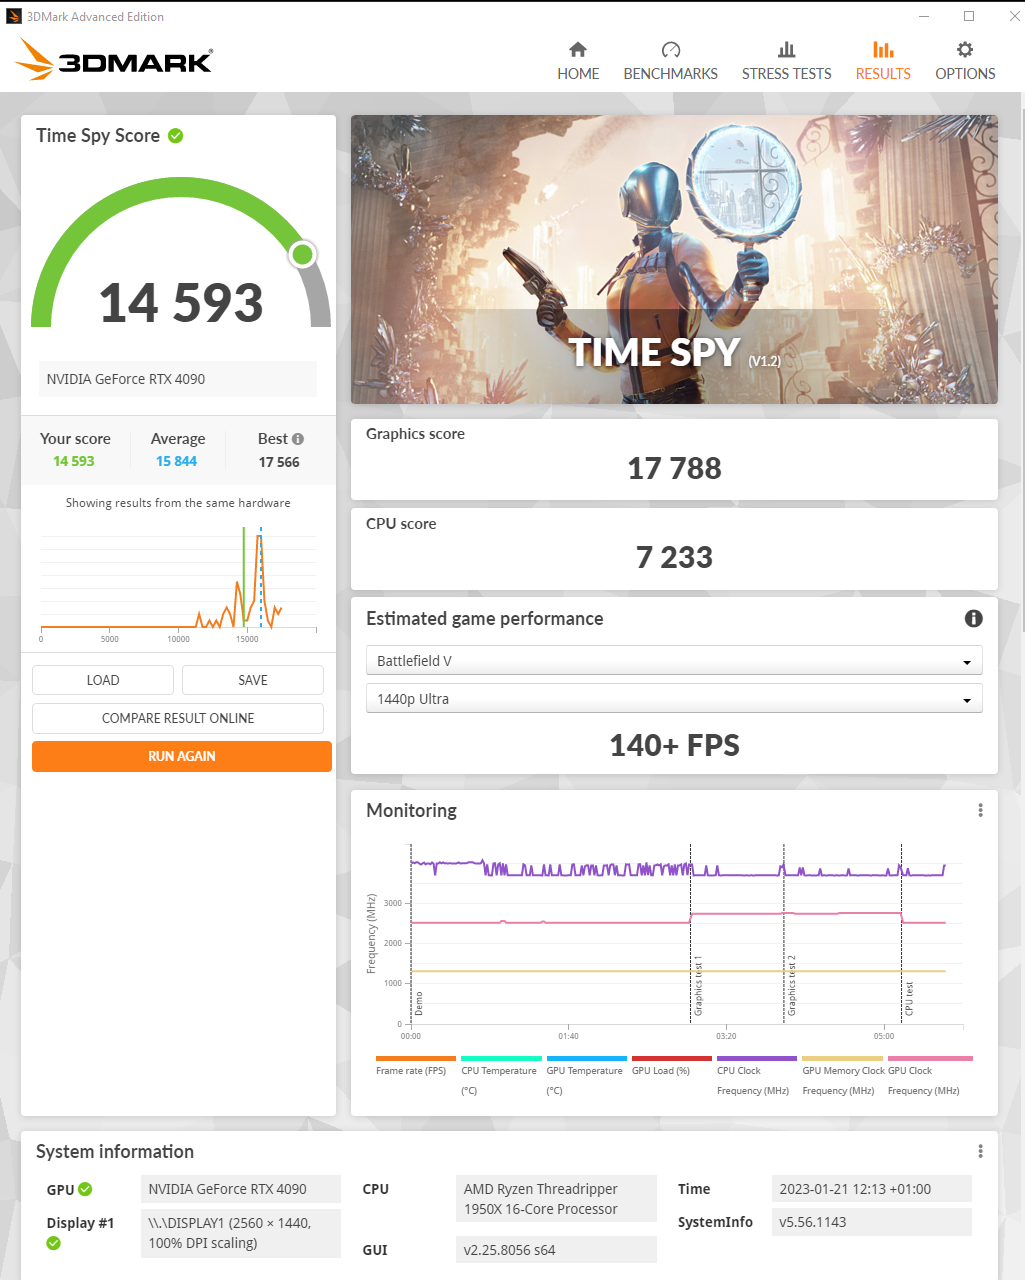Toggle CPU Temperature legend entry
1025x1280 pixels.
click(x=500, y=1078)
